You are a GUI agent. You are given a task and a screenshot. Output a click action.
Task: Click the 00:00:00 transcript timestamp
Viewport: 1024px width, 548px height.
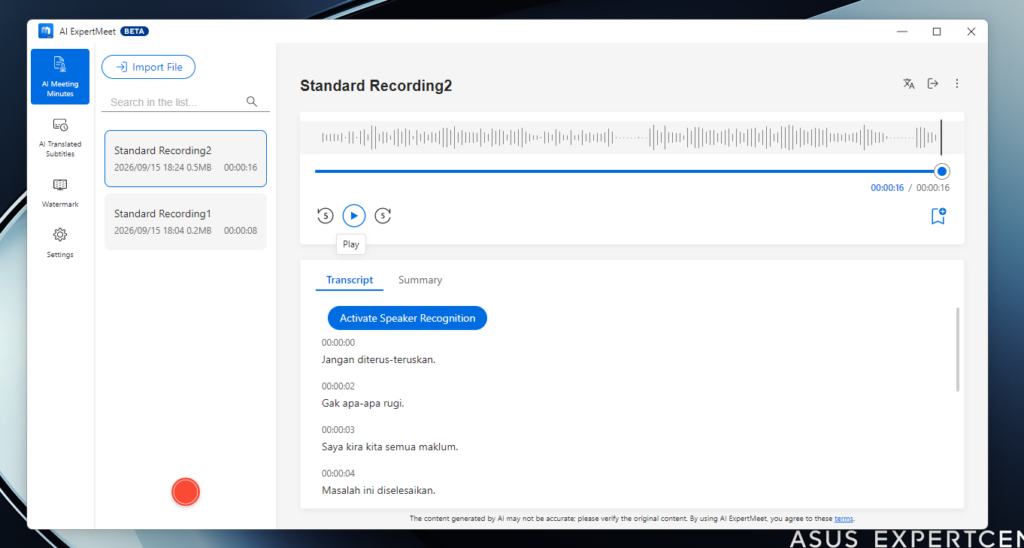(x=338, y=343)
